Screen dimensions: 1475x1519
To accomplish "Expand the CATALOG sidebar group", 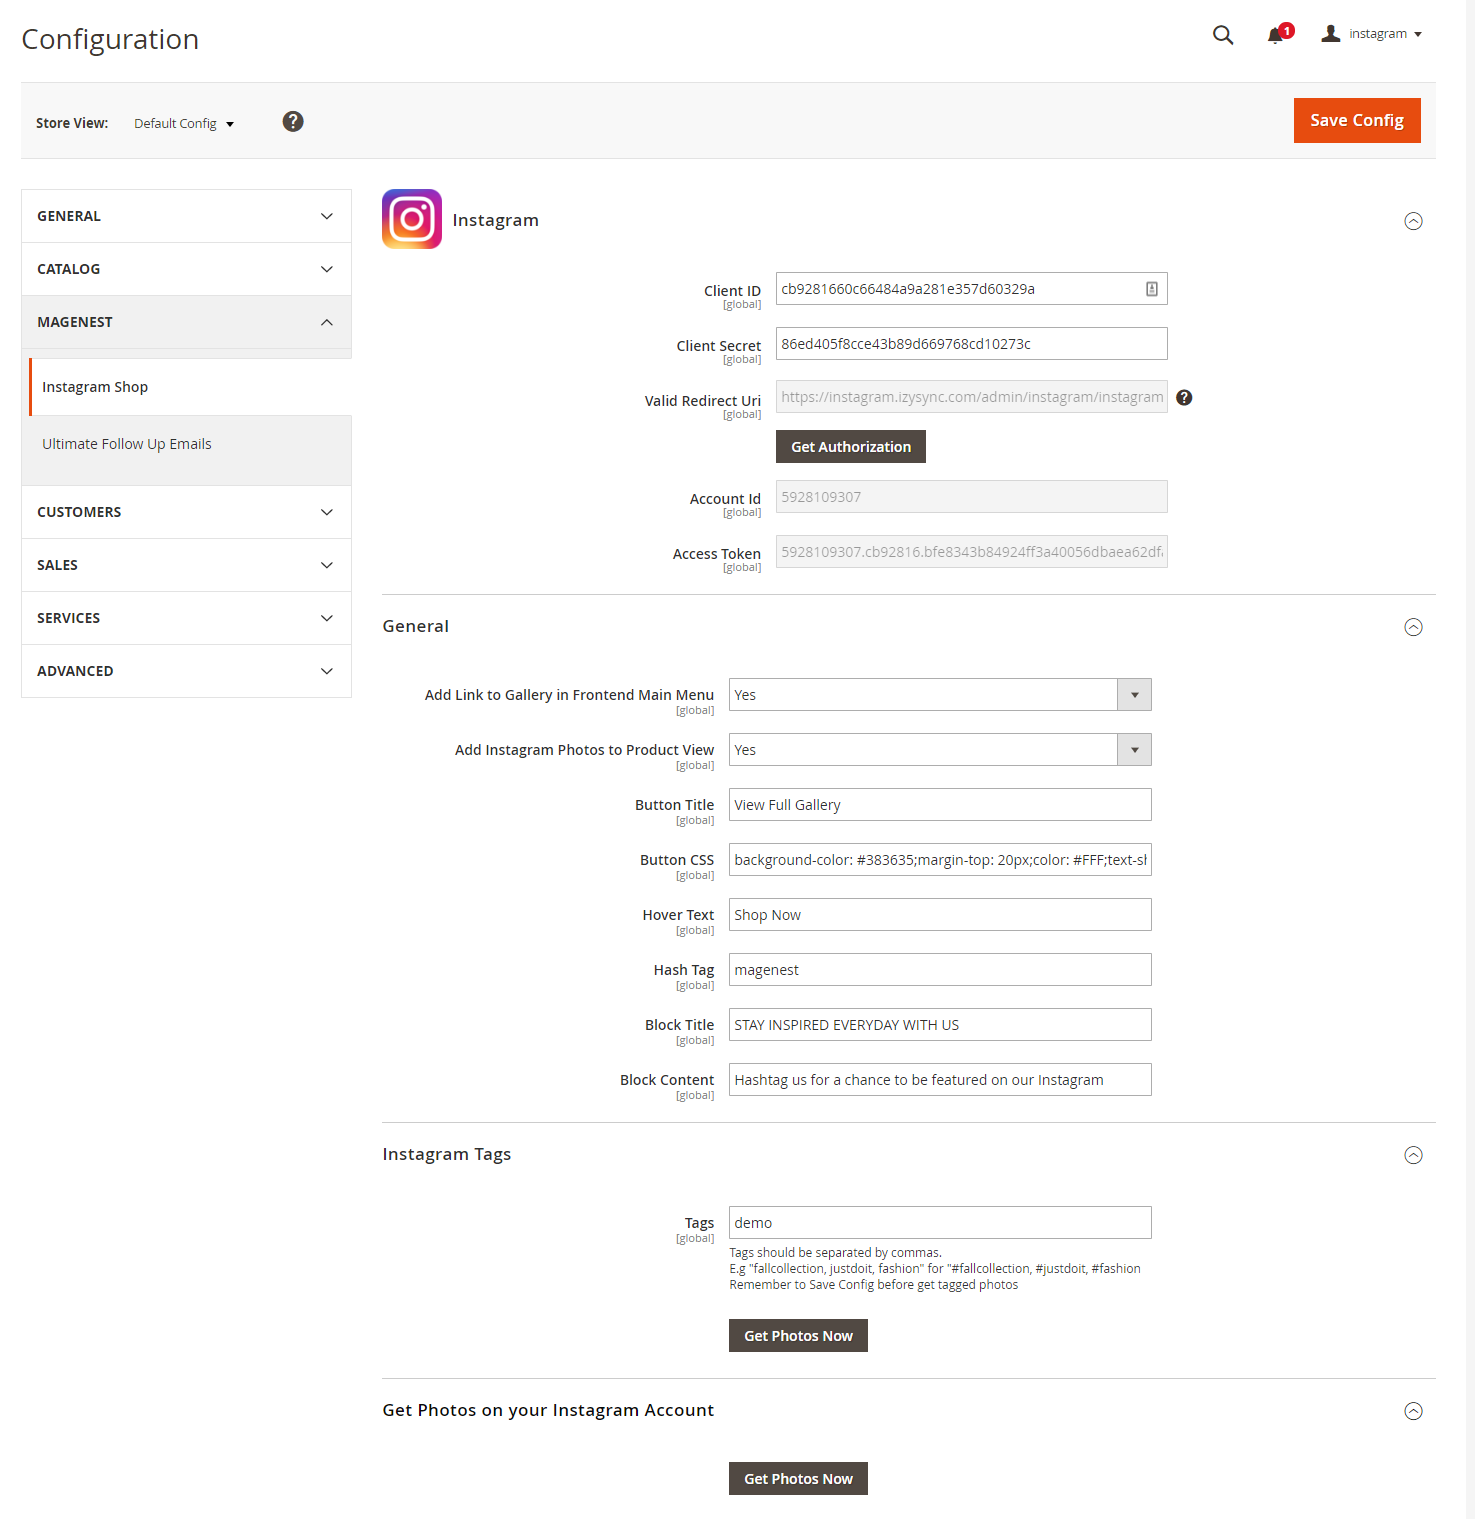I will click(x=186, y=269).
